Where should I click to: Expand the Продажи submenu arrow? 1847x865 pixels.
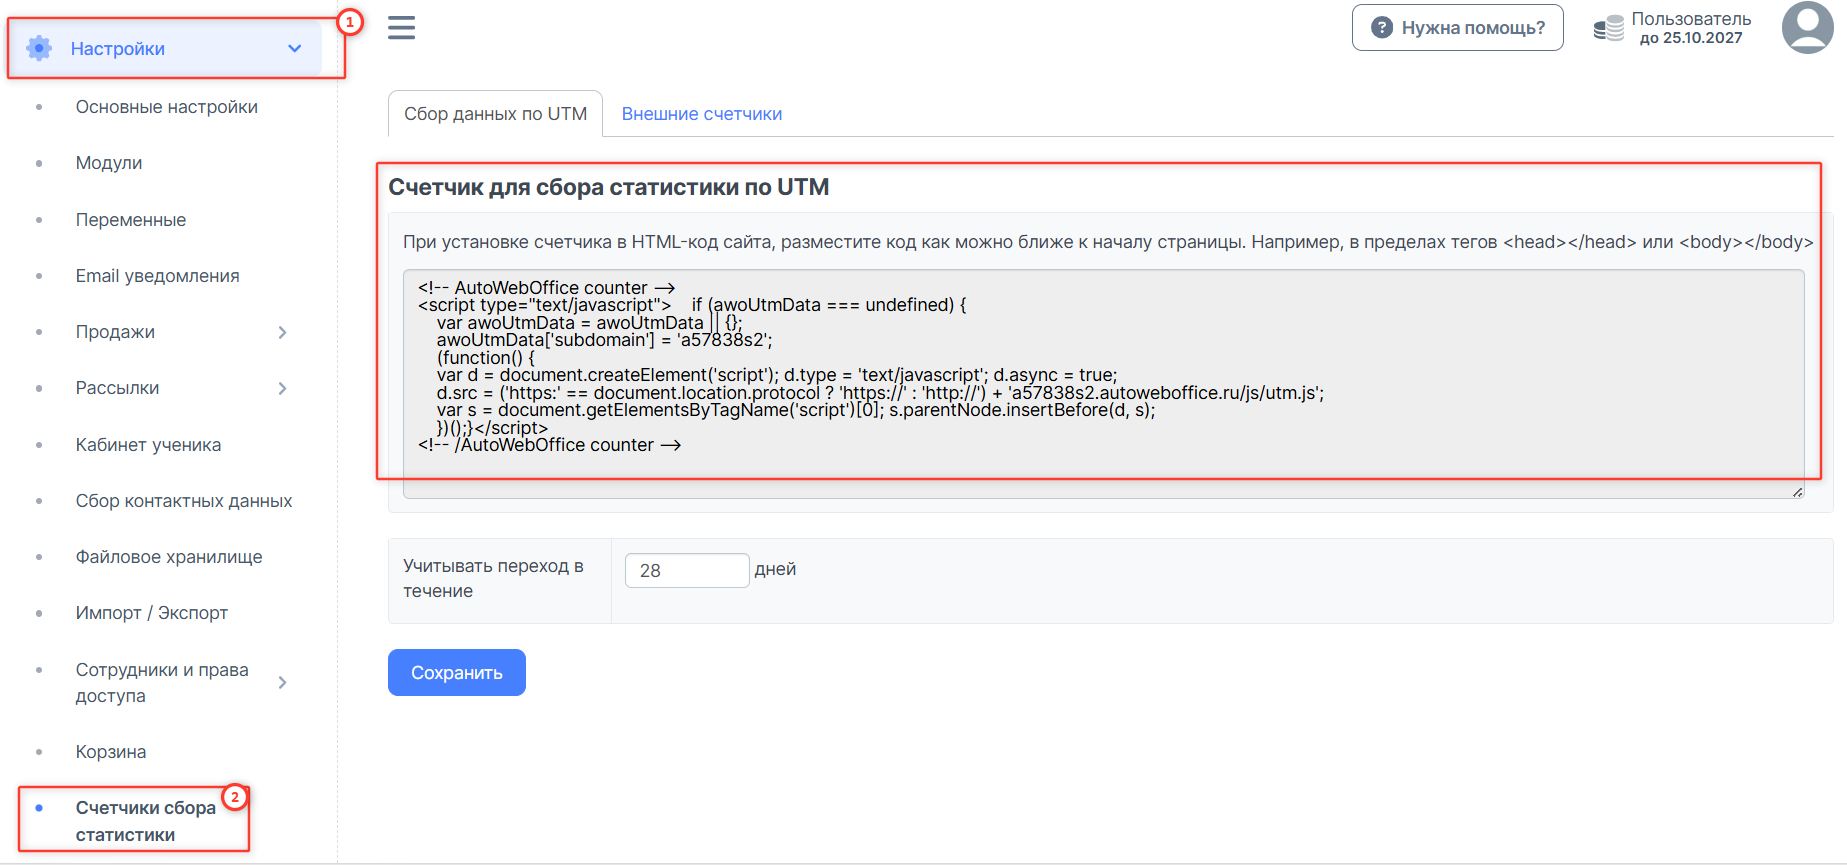coord(282,332)
